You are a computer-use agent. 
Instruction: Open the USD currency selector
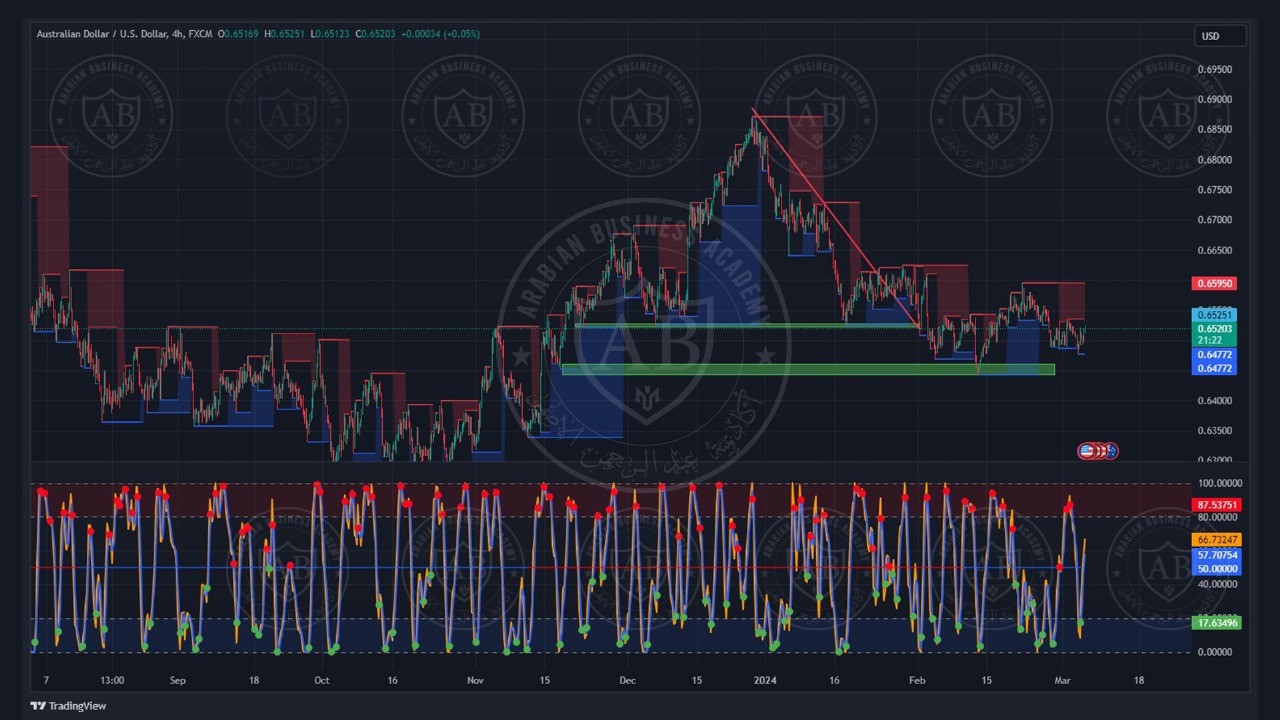click(1220, 36)
